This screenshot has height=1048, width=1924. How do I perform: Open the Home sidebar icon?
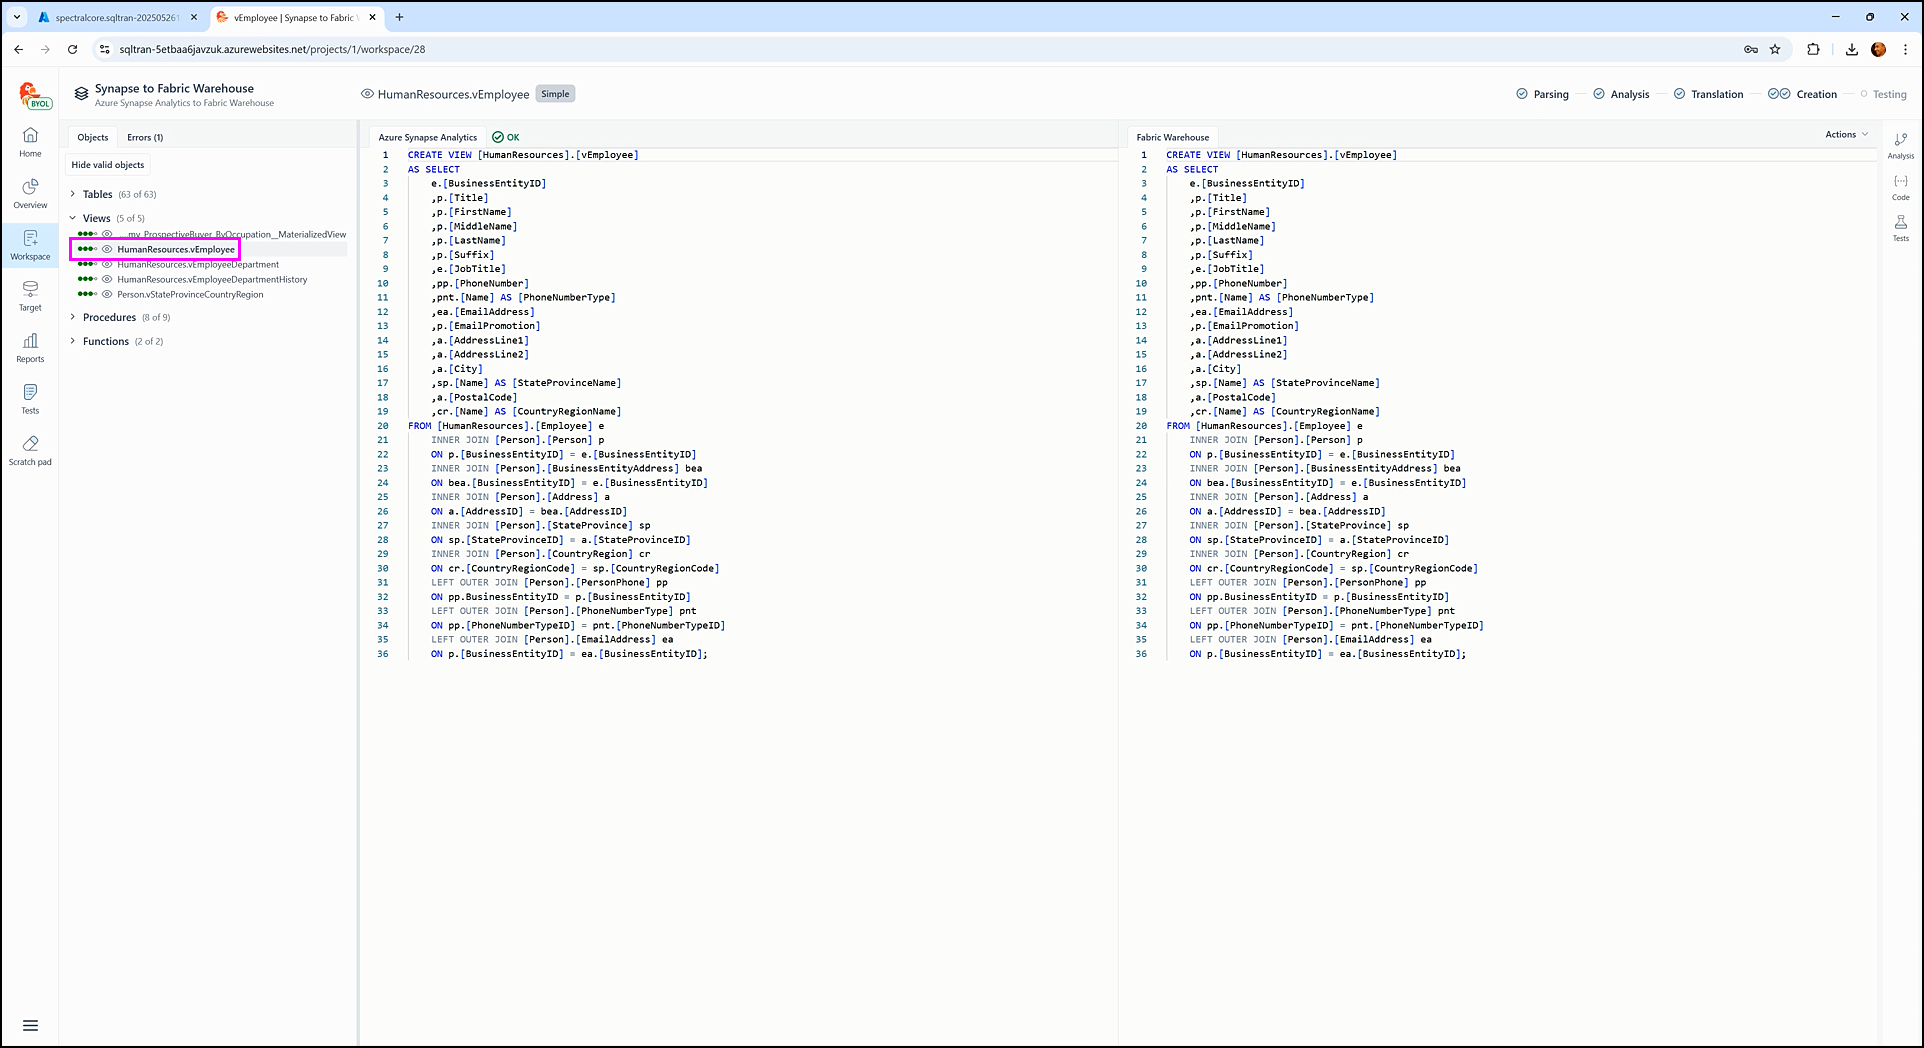click(30, 141)
